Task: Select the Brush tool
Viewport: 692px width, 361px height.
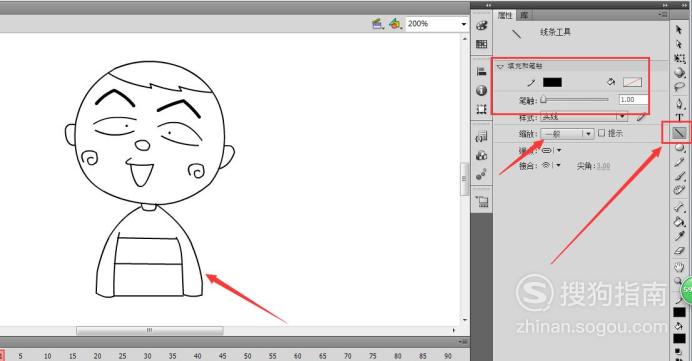Action: [679, 177]
